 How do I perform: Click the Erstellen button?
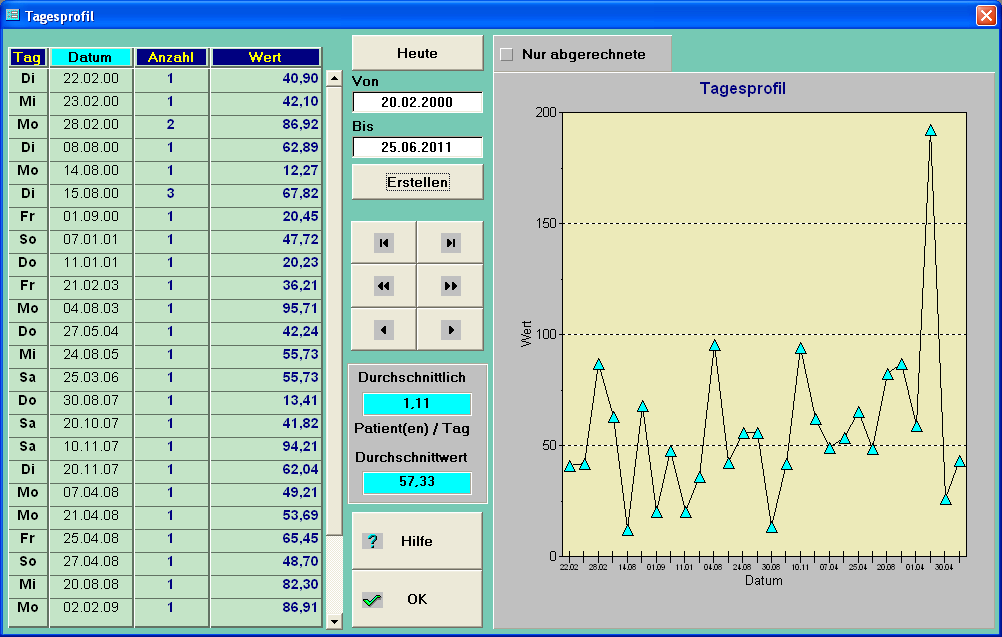[x=417, y=182]
